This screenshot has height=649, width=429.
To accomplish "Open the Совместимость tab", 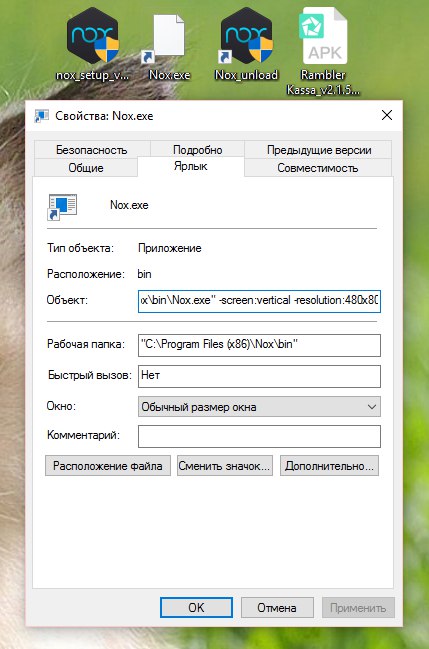I will click(318, 168).
